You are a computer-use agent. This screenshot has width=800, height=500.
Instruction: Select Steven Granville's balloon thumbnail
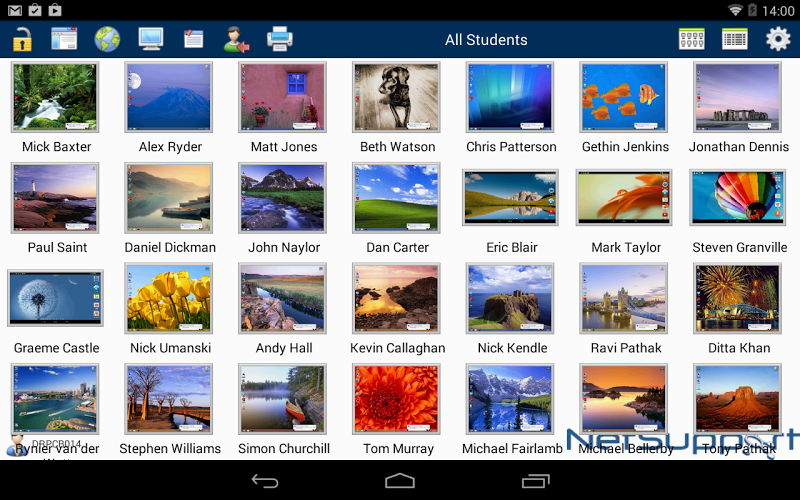click(738, 198)
